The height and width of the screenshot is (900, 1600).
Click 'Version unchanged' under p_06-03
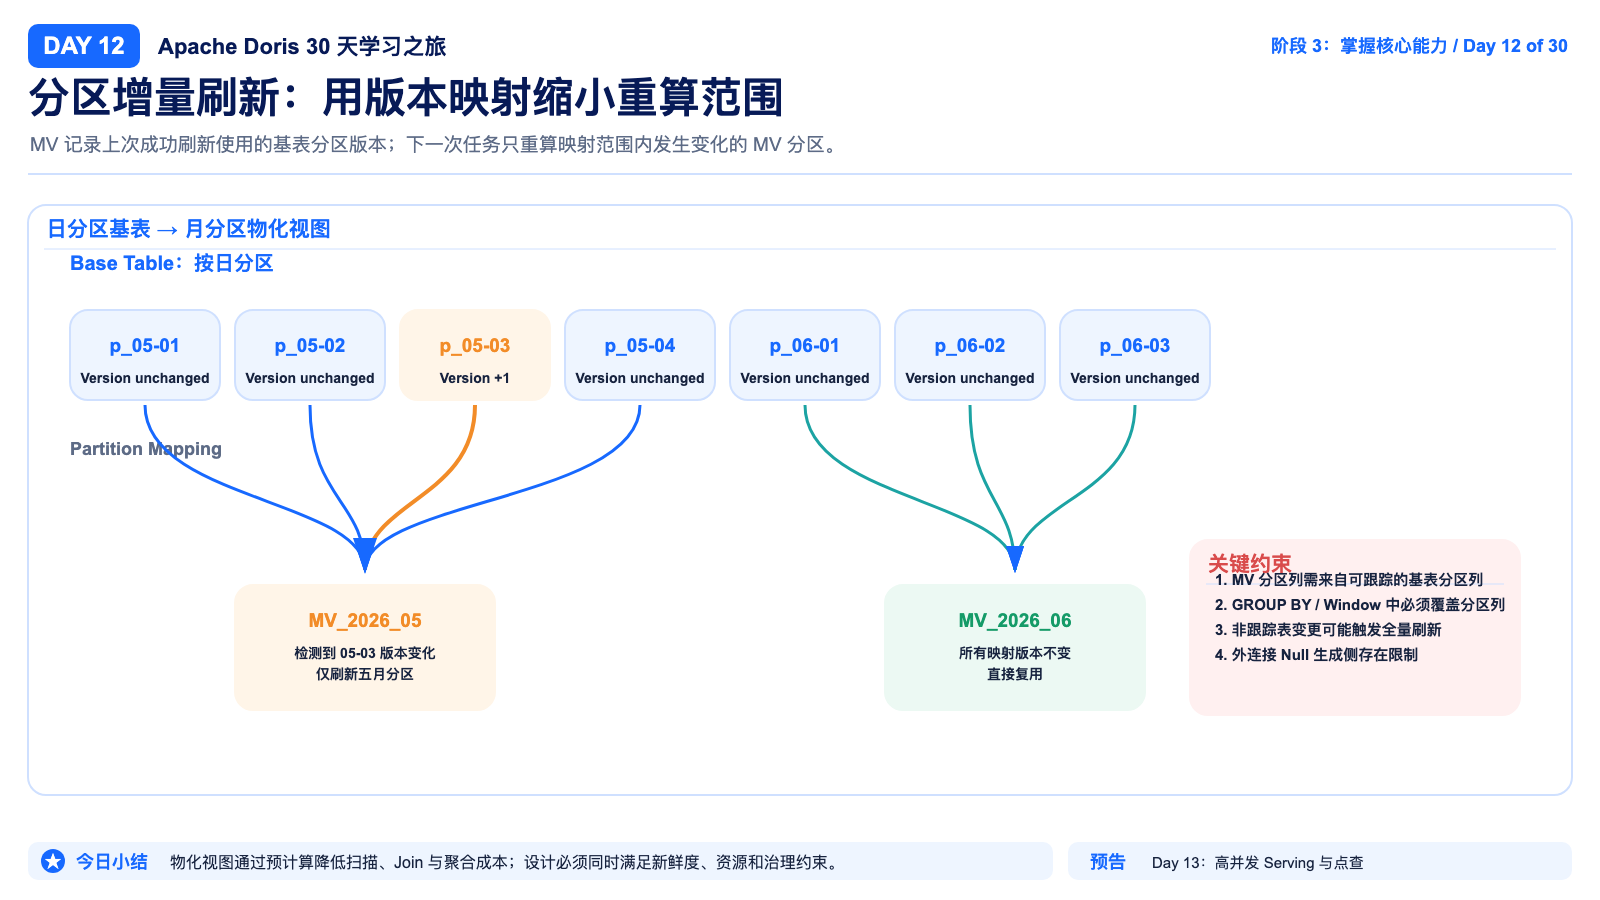click(1135, 378)
